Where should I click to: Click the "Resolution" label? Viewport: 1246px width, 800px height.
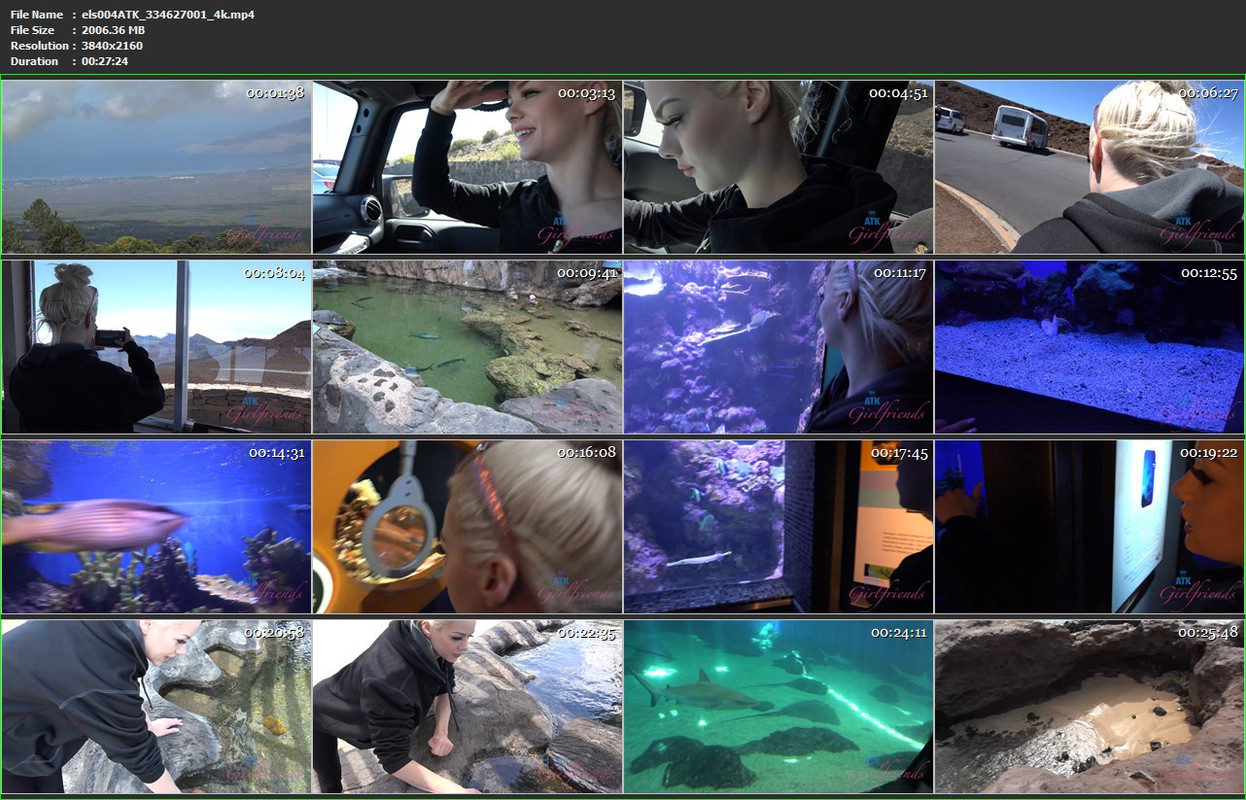[39, 46]
